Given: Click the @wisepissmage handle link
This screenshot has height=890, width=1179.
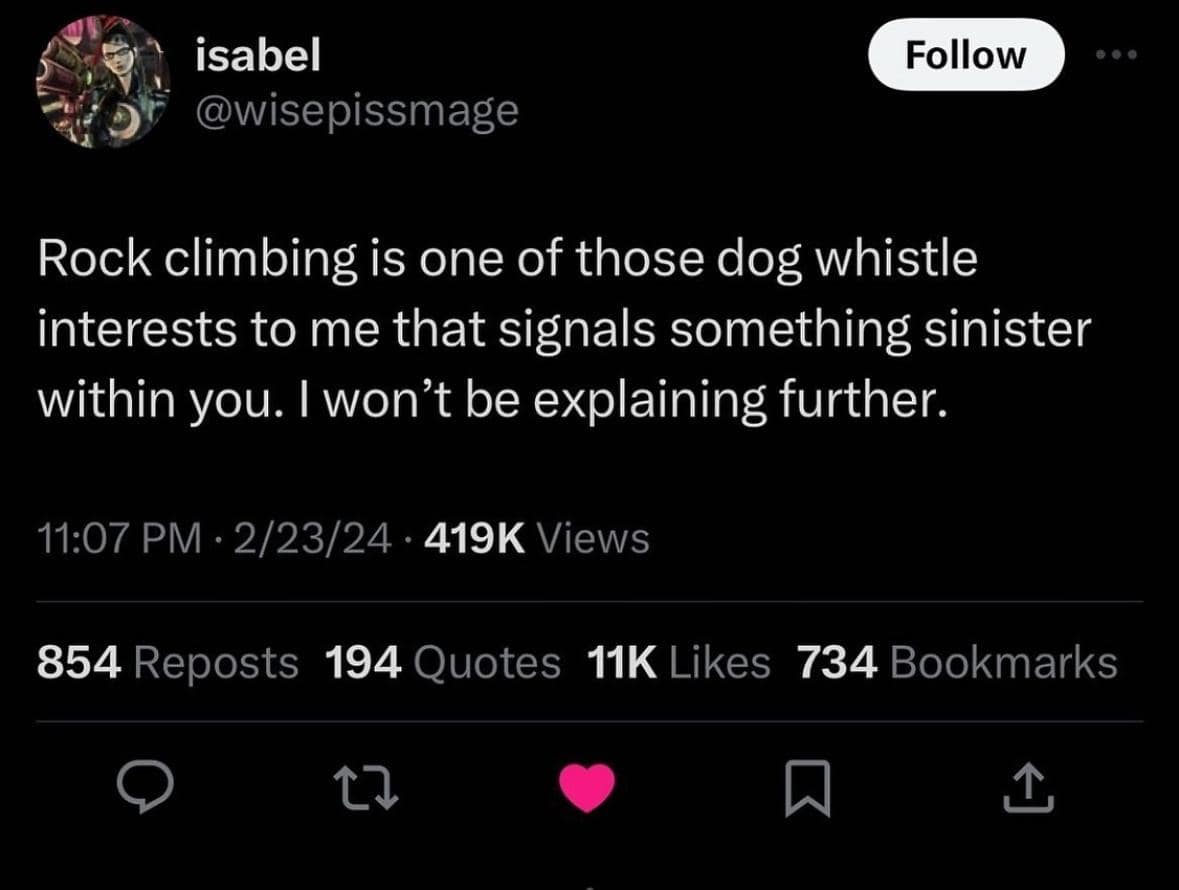Looking at the screenshot, I should coord(358,111).
